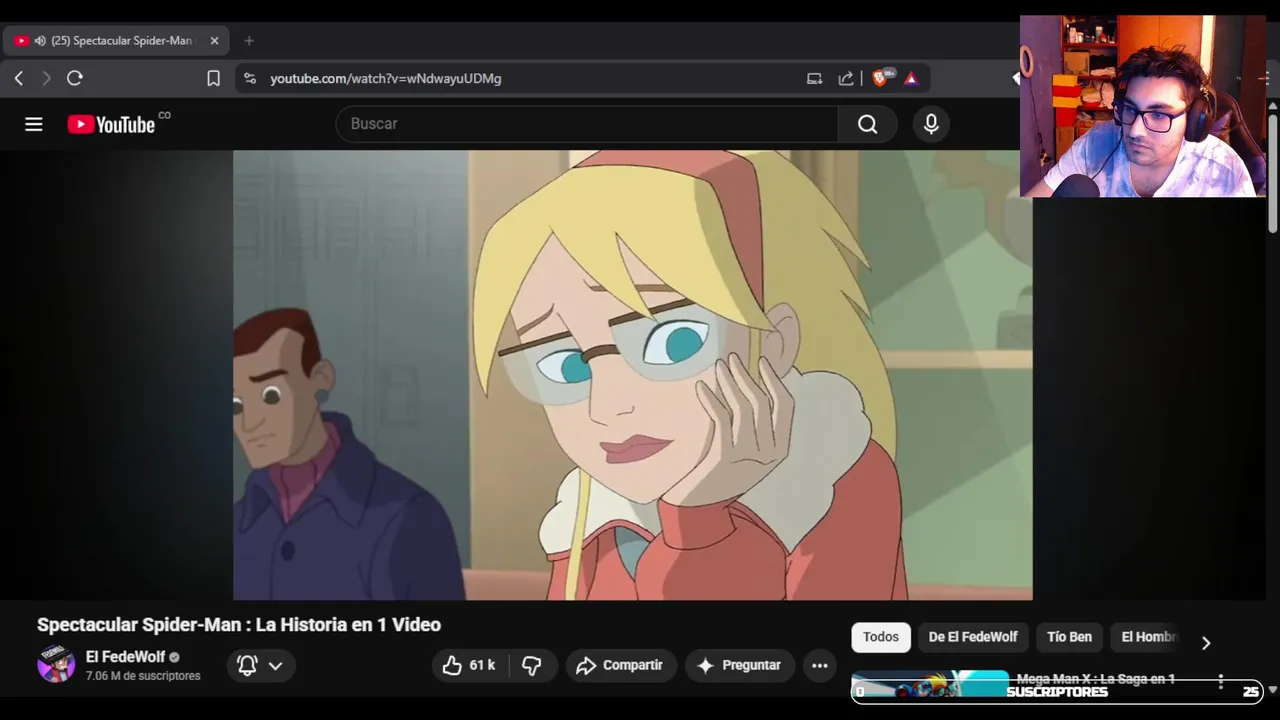Open Mega Man X : La Saga title
Image resolution: width=1280 pixels, height=720 pixels.
tap(1096, 679)
